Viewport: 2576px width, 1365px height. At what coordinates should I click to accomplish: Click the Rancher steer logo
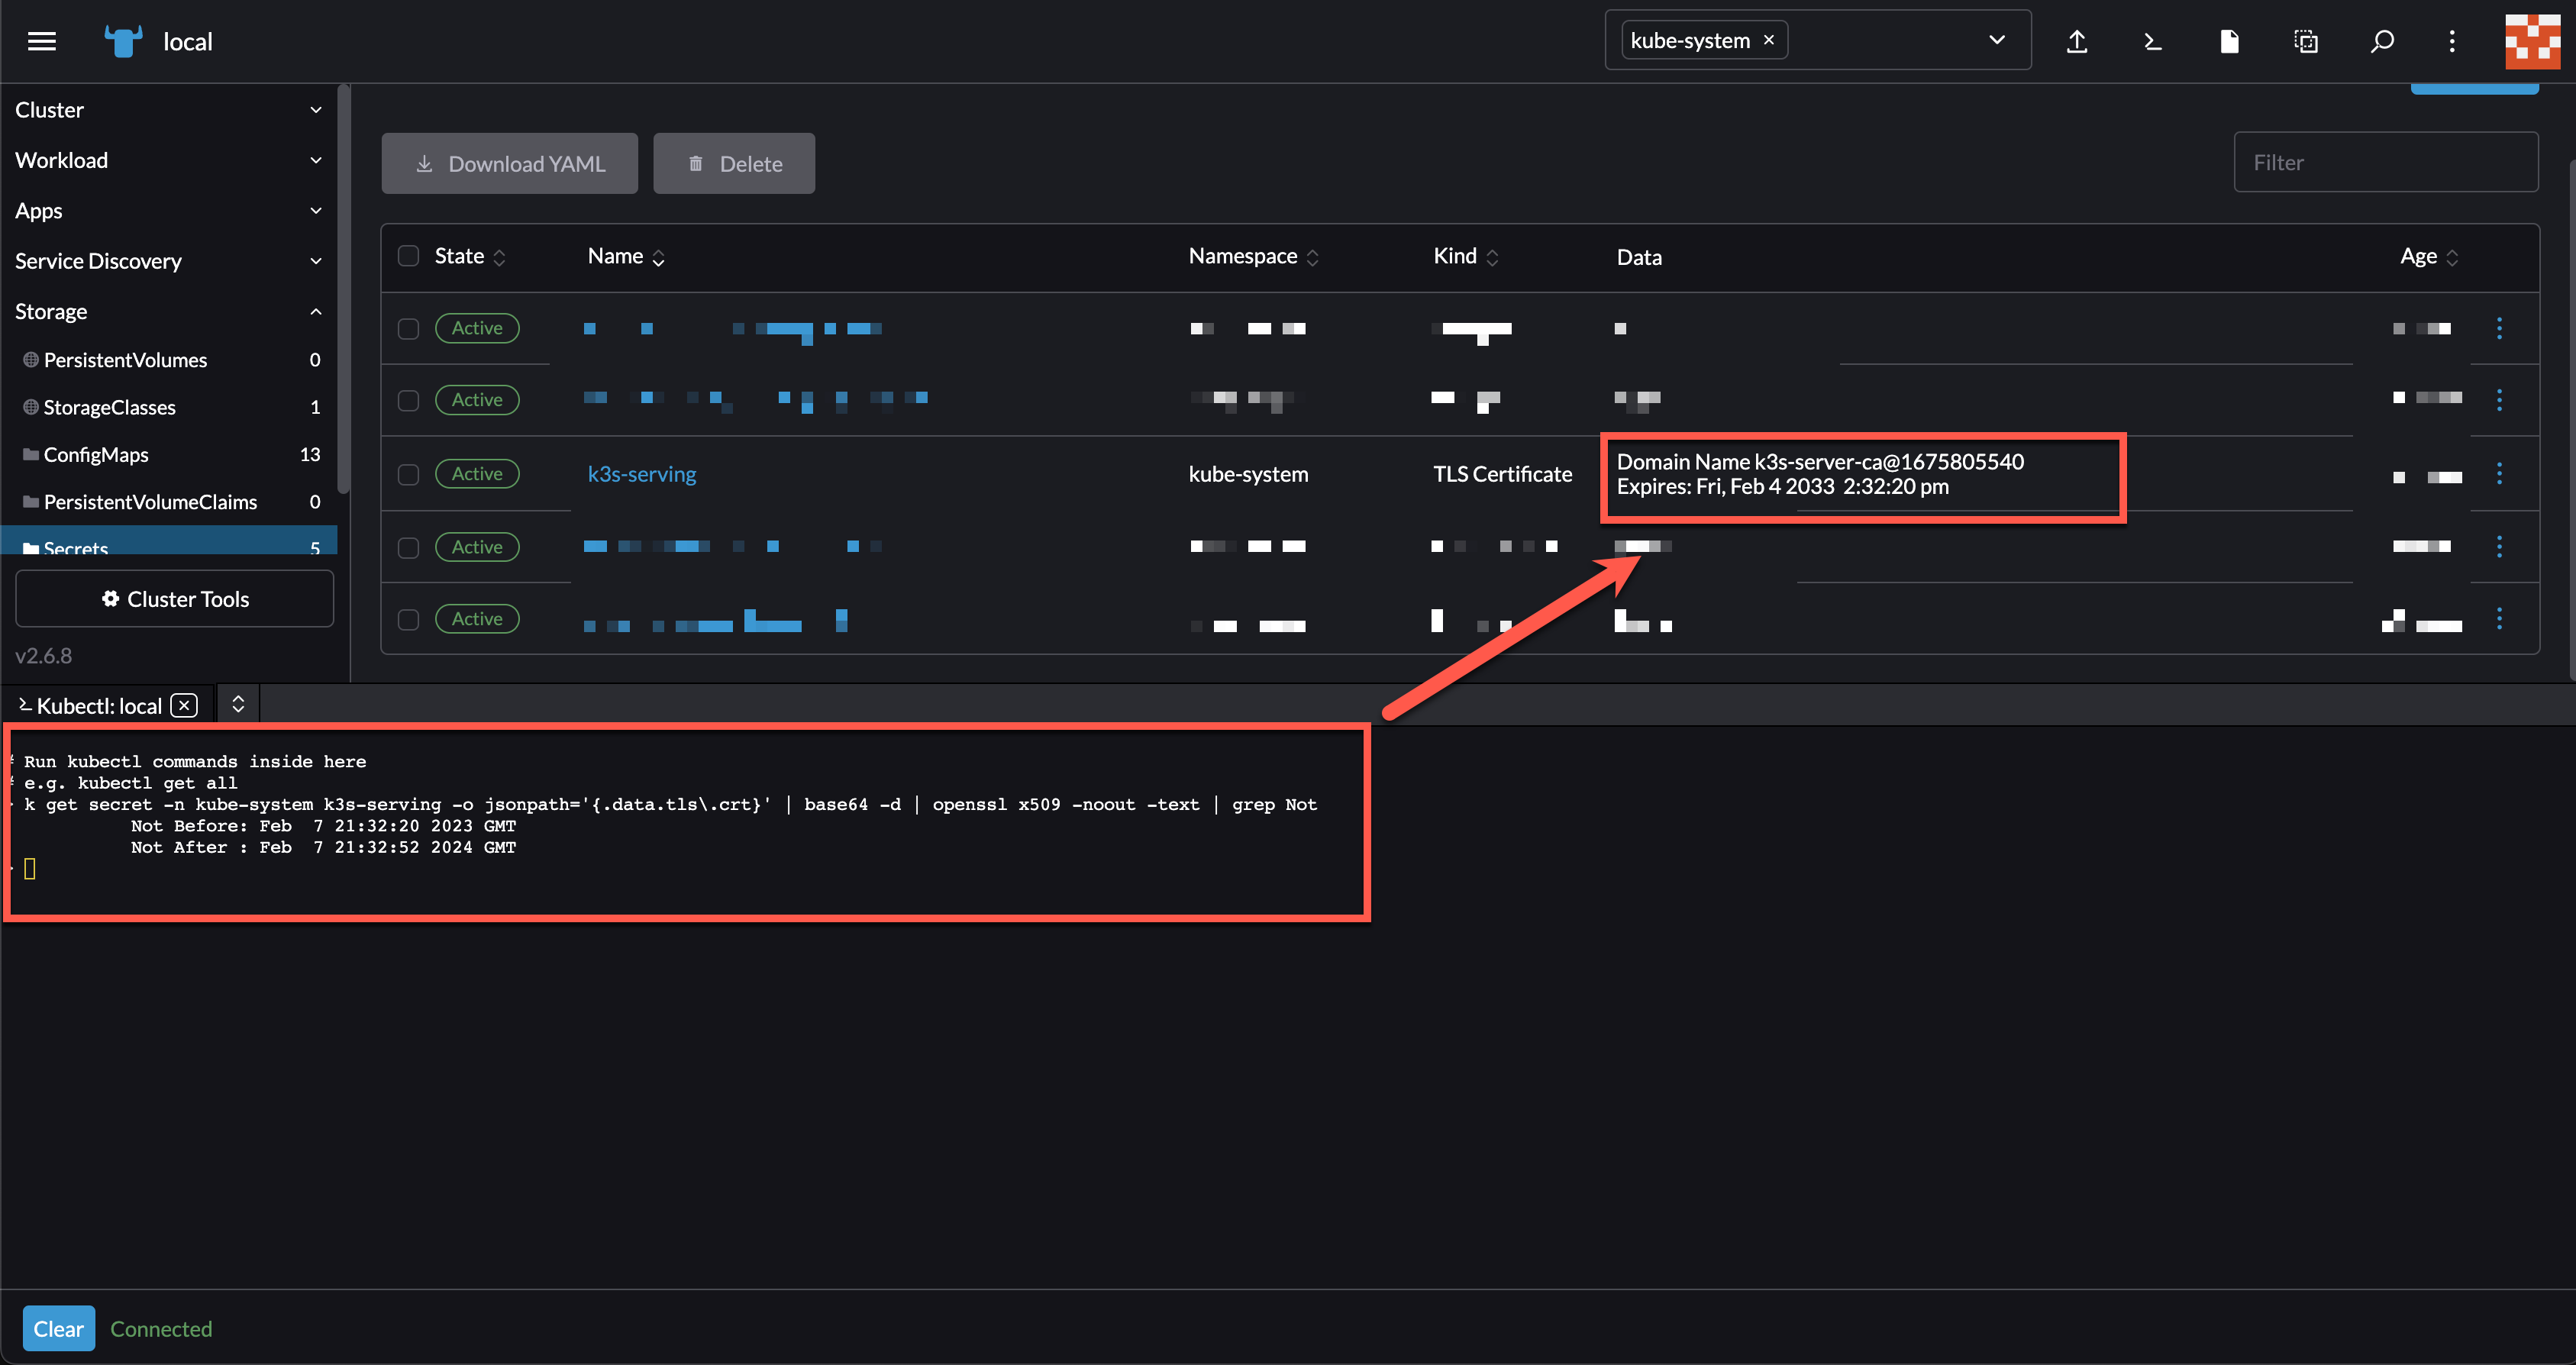click(x=122, y=40)
